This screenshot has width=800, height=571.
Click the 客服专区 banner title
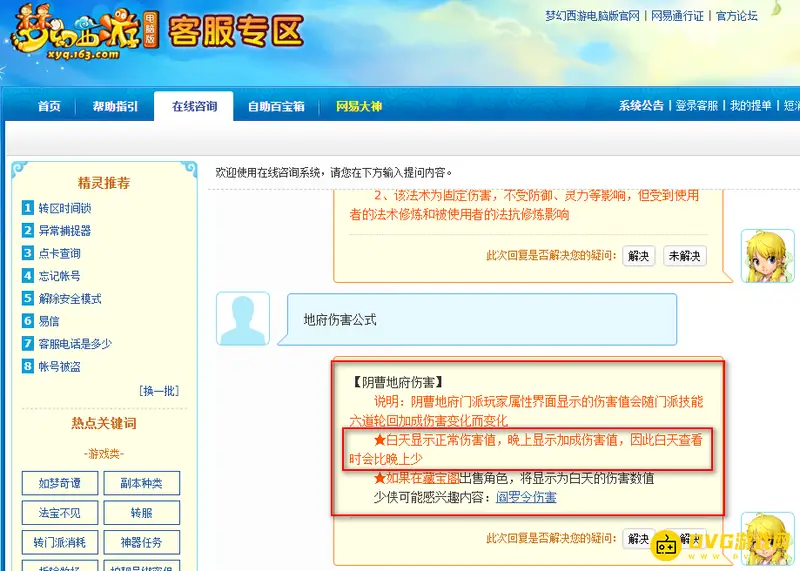236,31
